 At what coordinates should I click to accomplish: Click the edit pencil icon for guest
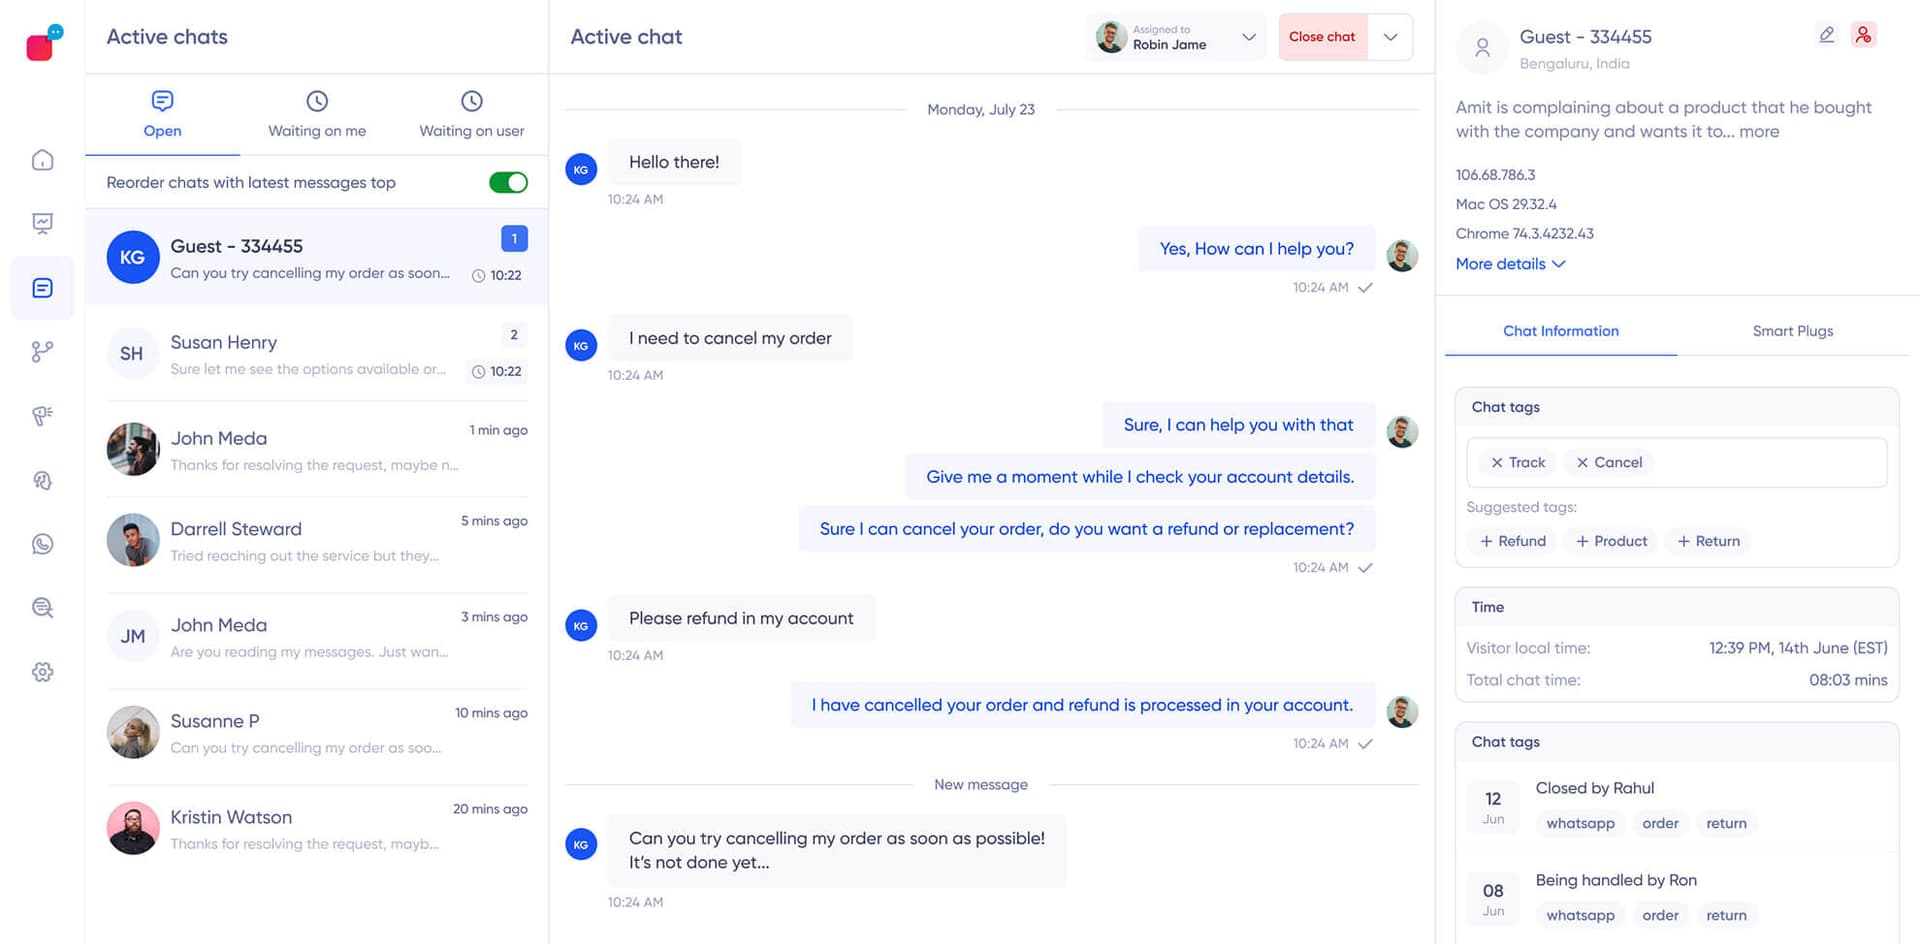pyautogui.click(x=1826, y=35)
